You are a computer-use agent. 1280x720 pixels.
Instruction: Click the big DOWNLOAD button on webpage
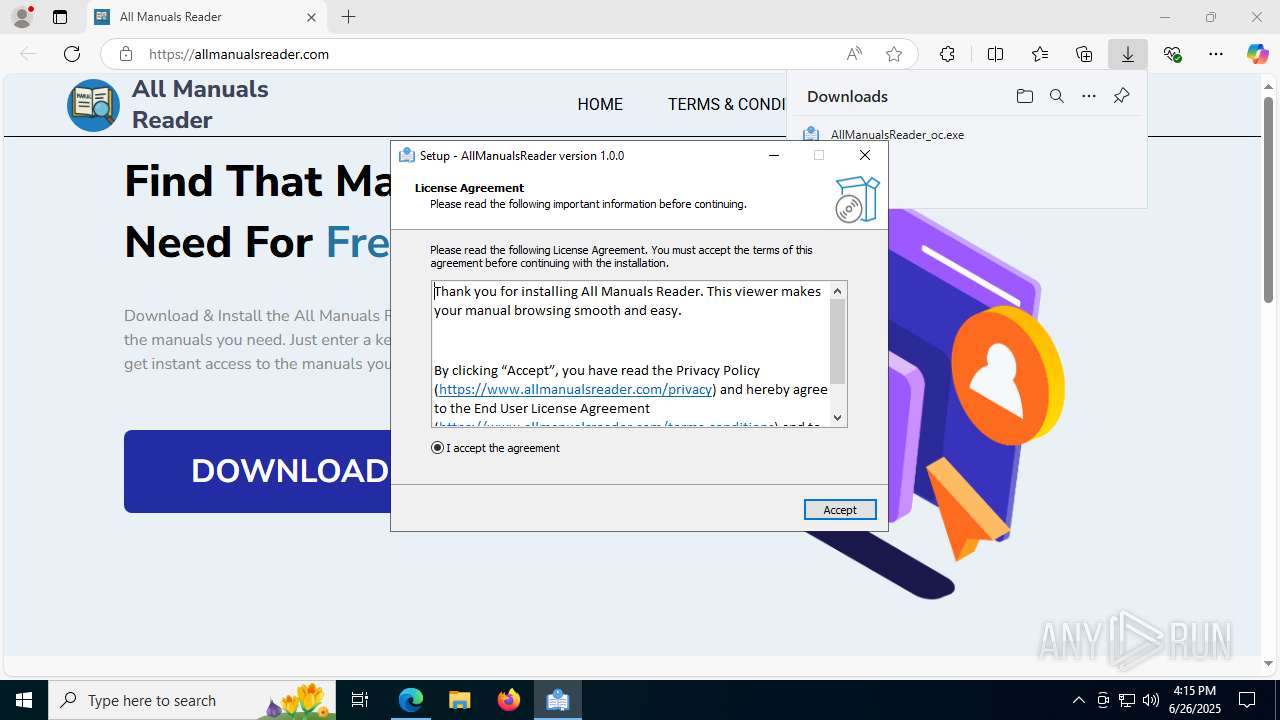(x=257, y=471)
